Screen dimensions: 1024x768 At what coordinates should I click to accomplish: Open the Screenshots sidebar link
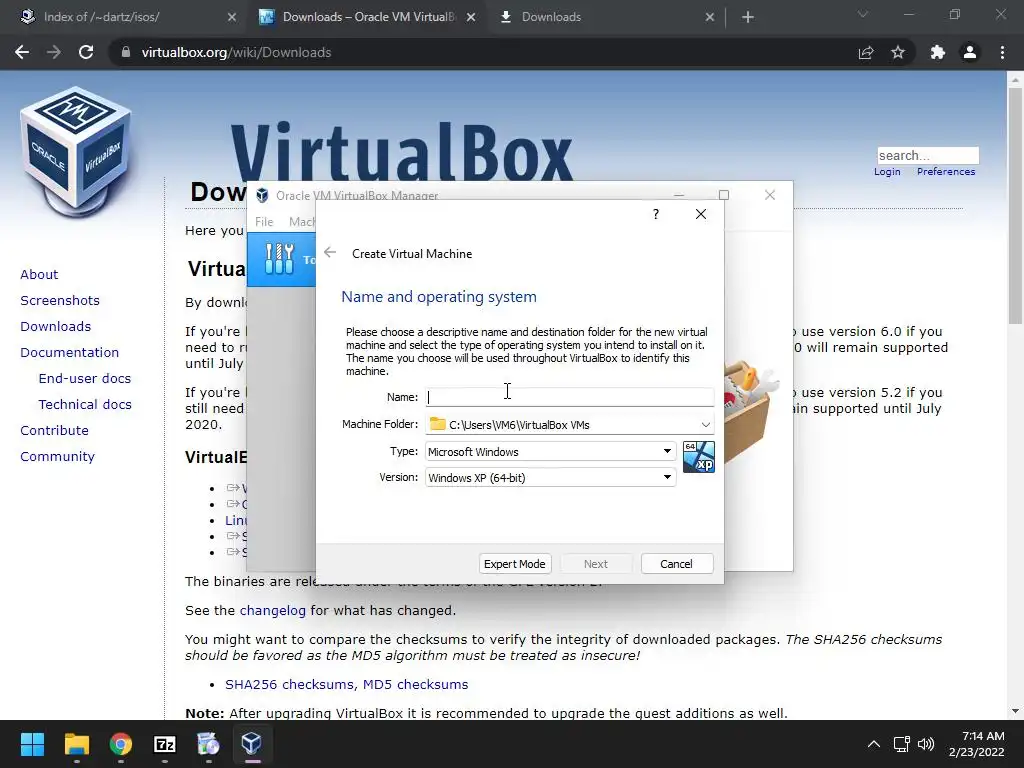[60, 300]
